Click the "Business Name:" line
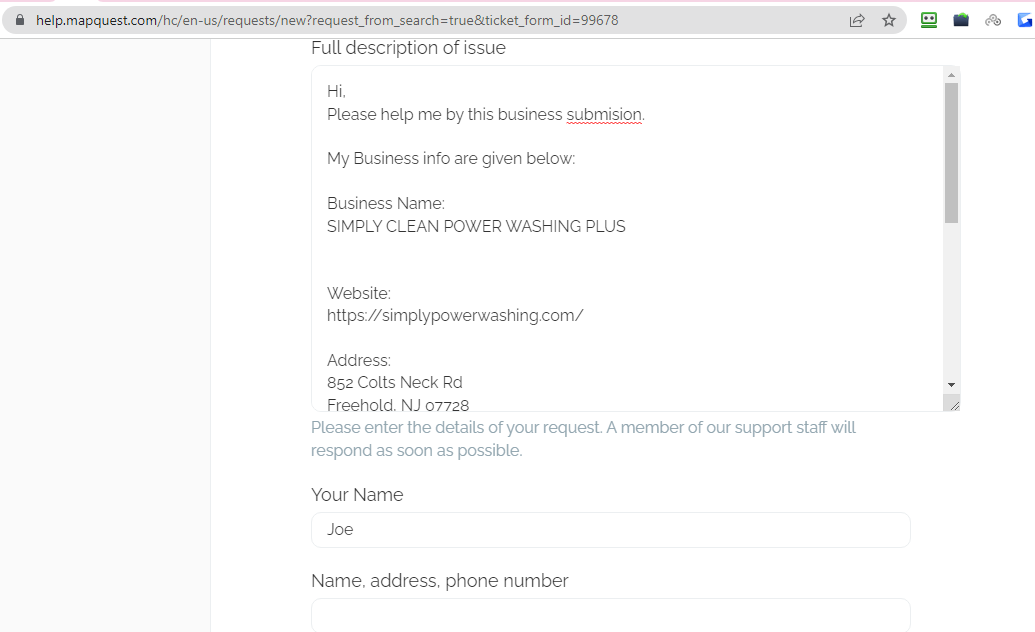The height and width of the screenshot is (632, 1035). (385, 203)
